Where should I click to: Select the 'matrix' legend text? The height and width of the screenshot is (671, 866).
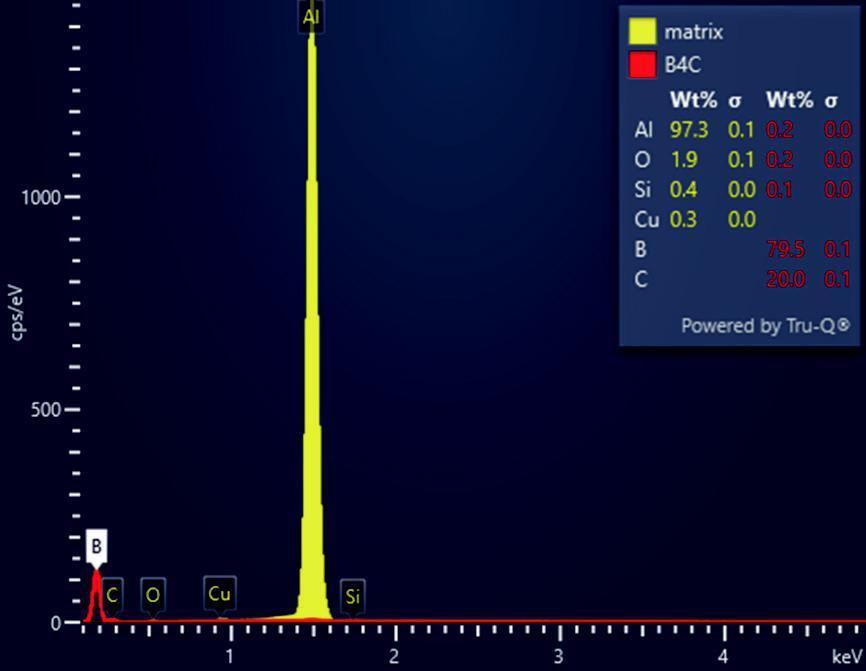pos(693,32)
